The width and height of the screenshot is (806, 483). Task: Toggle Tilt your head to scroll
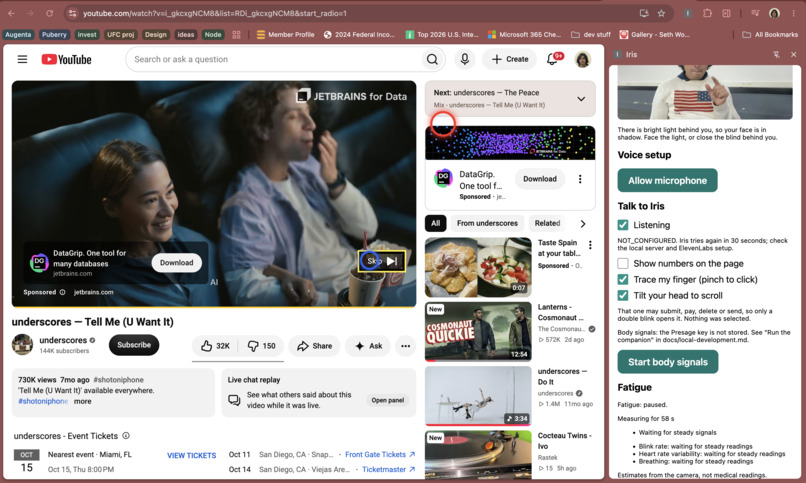click(x=623, y=295)
